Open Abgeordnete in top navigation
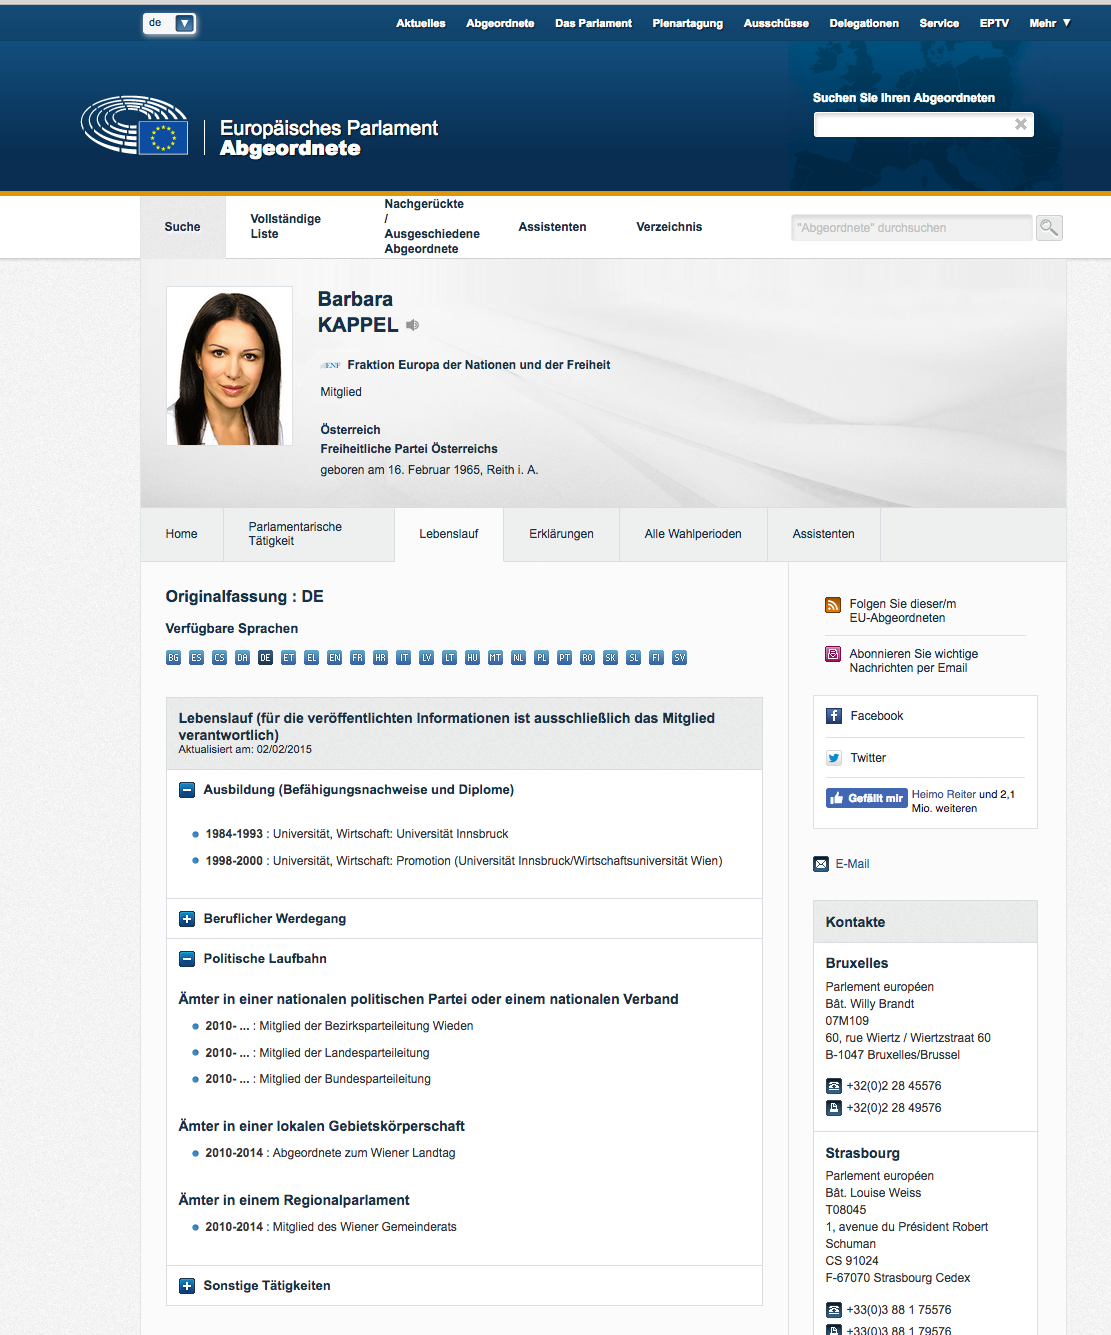This screenshot has height=1335, width=1111. [x=500, y=23]
